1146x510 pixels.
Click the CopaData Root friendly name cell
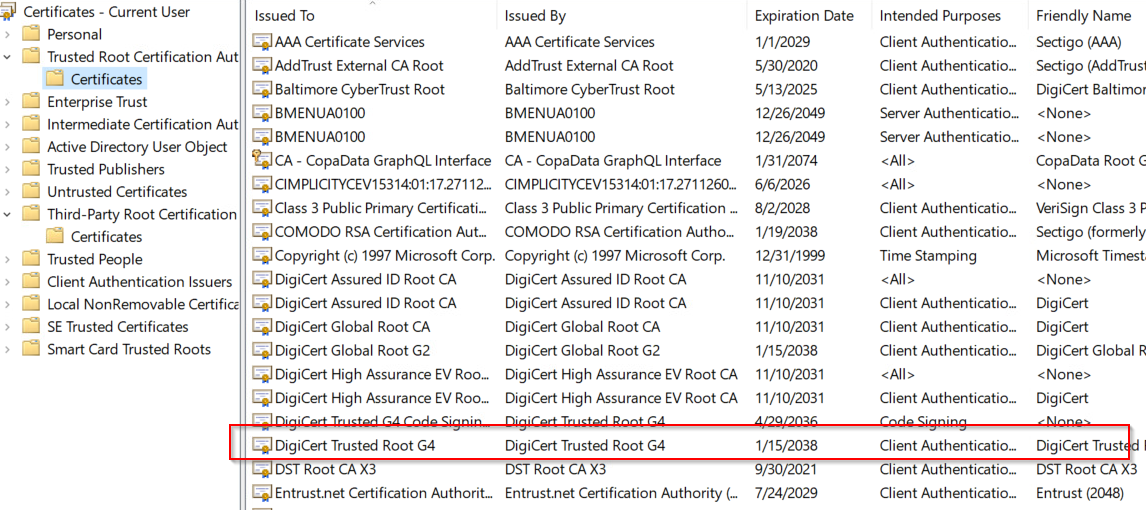tap(1090, 161)
